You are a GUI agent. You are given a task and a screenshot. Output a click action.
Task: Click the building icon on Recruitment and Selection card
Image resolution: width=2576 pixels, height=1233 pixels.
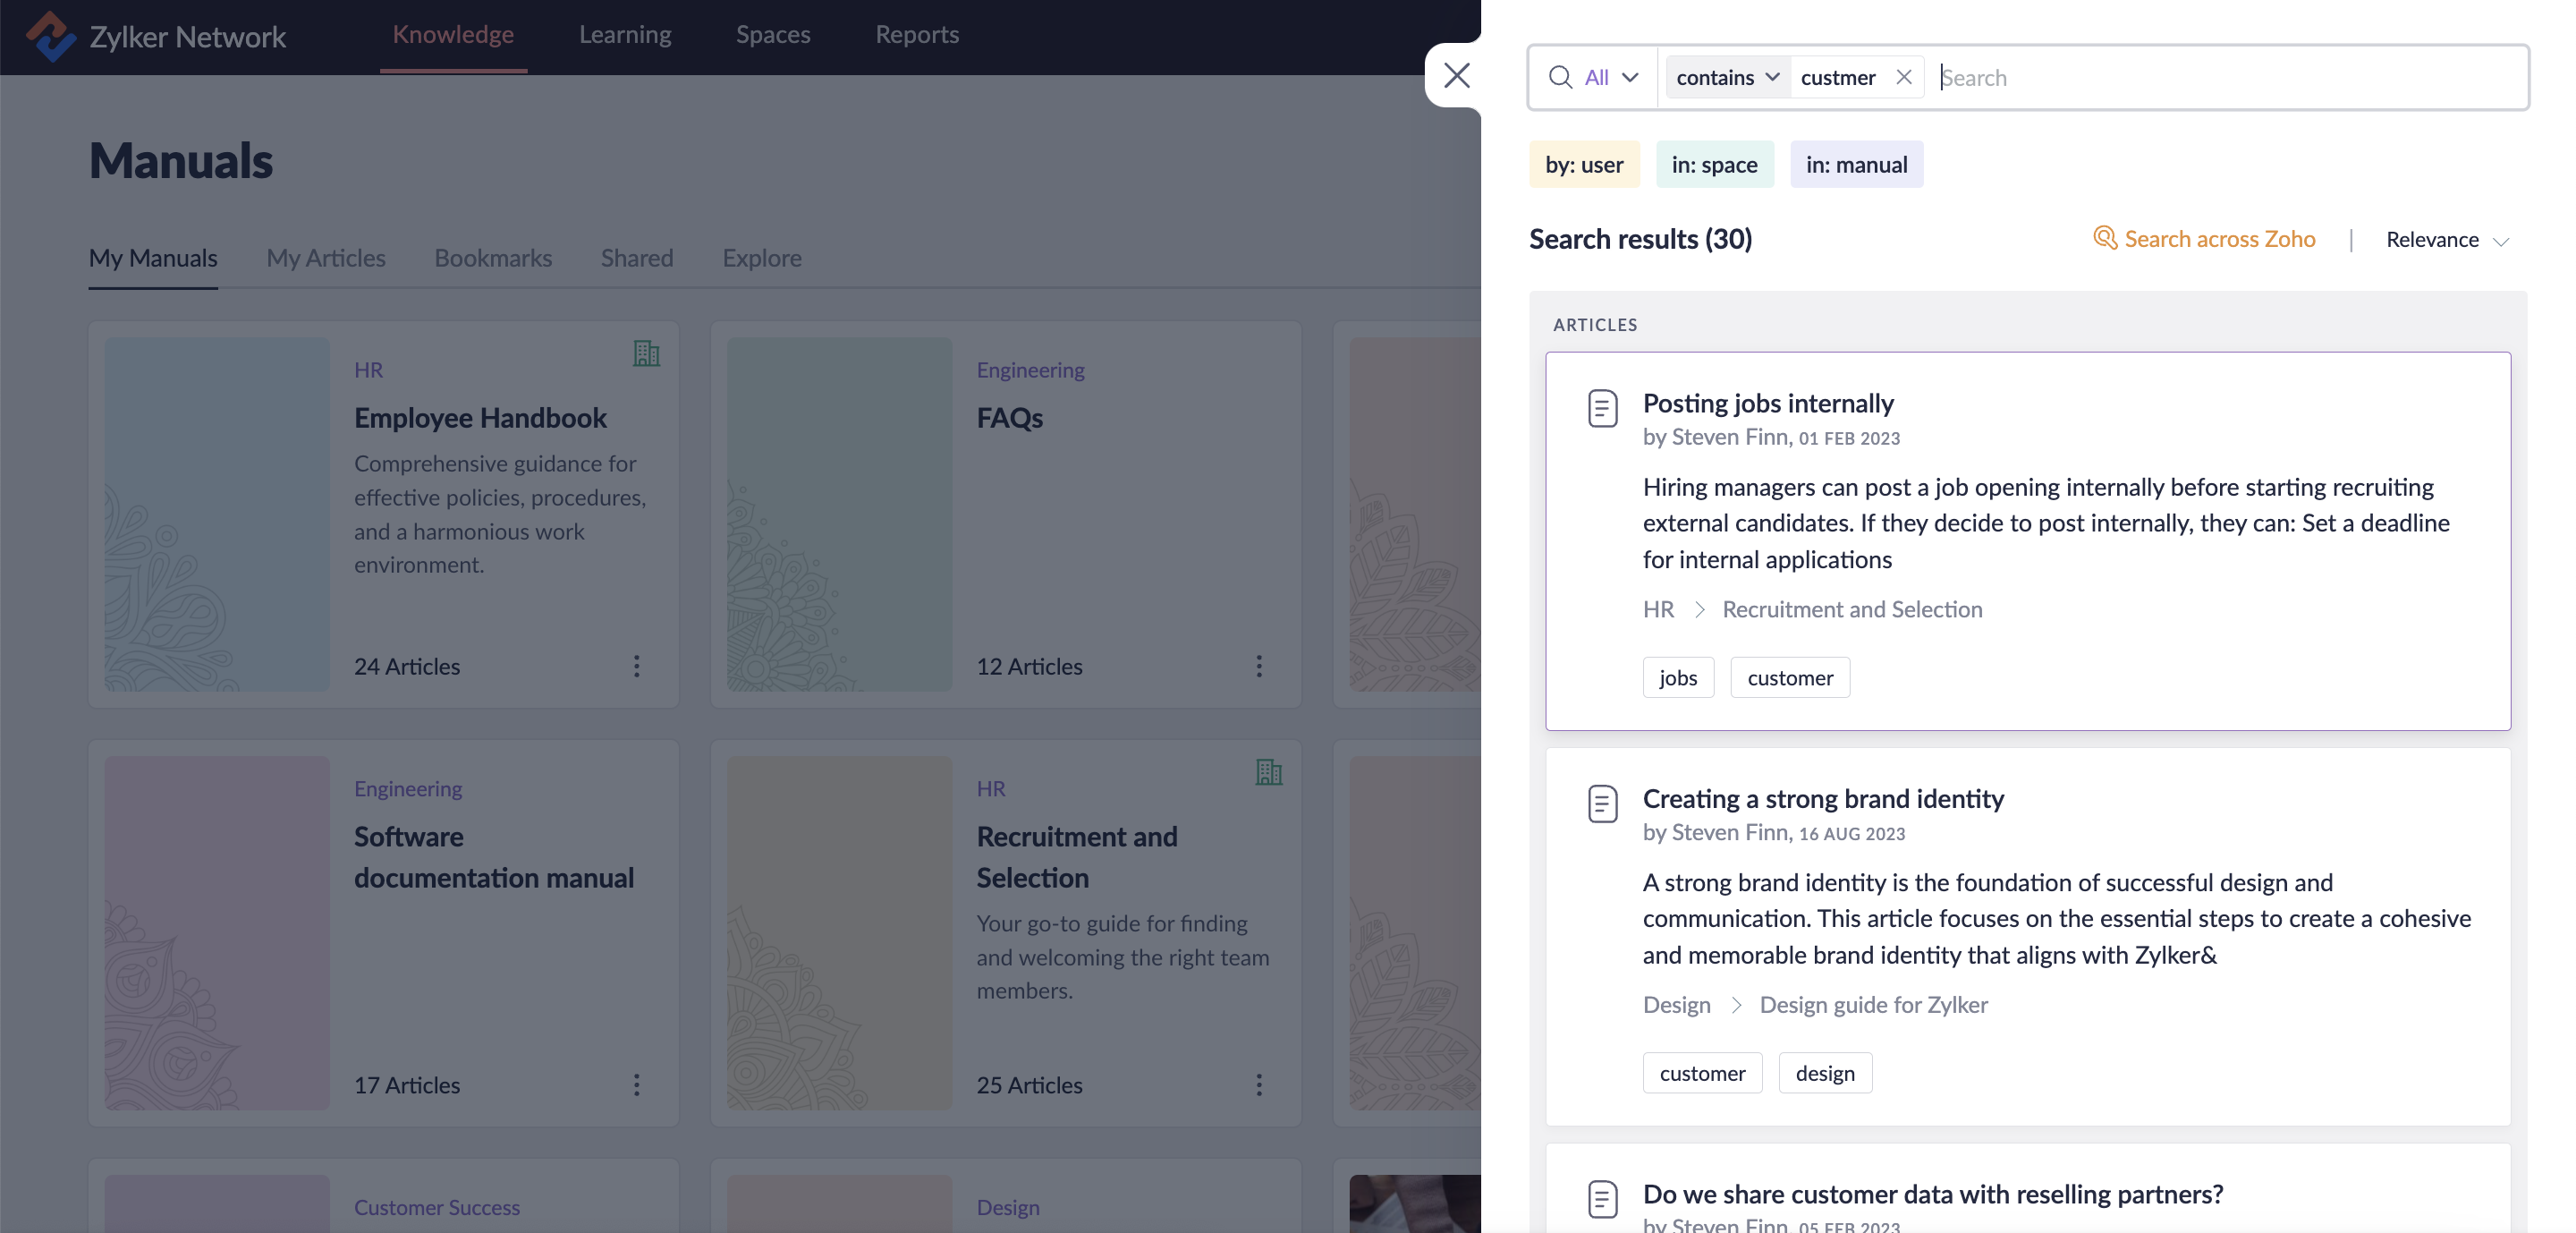point(1268,772)
